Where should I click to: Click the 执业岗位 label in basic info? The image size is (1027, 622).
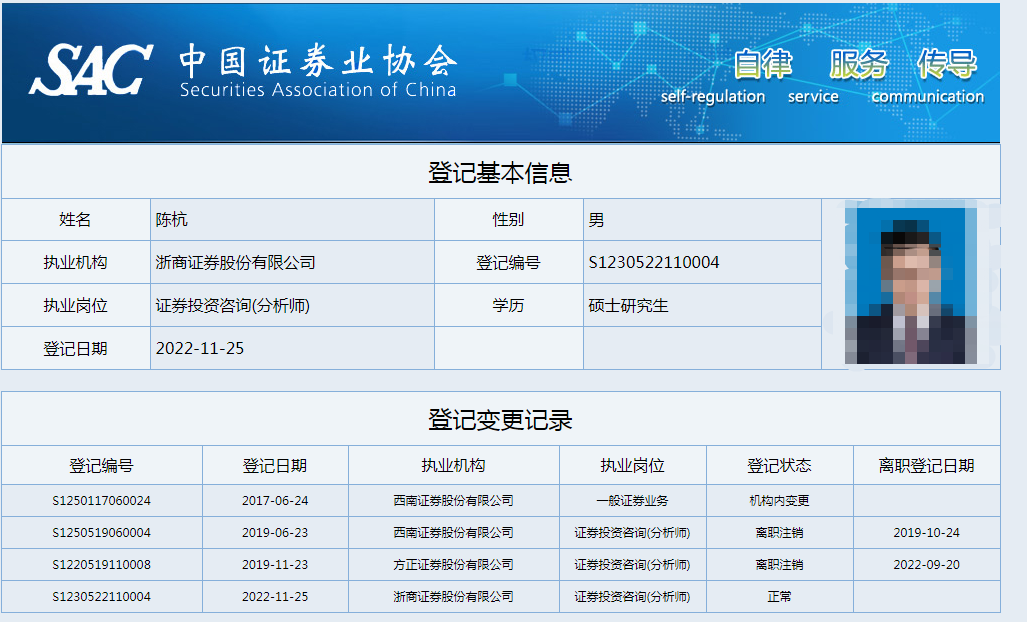point(75,306)
